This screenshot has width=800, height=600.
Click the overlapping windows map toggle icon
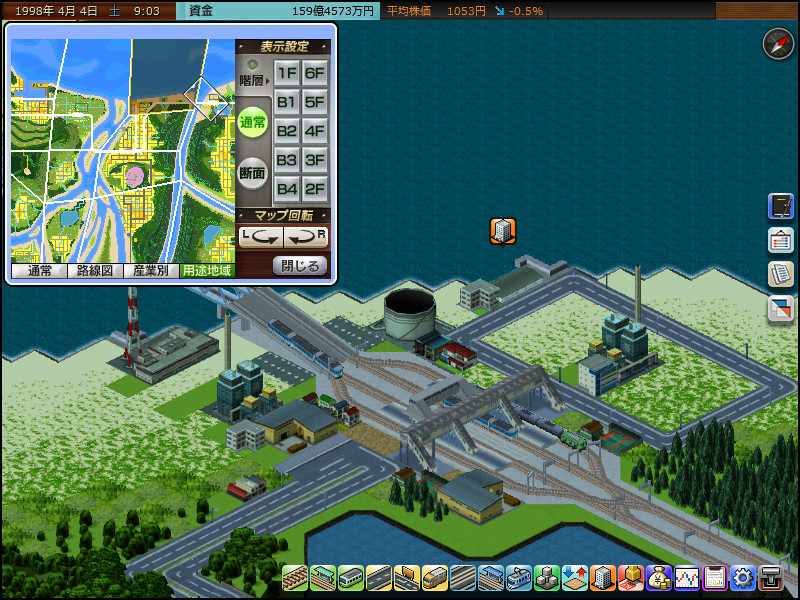tap(781, 308)
